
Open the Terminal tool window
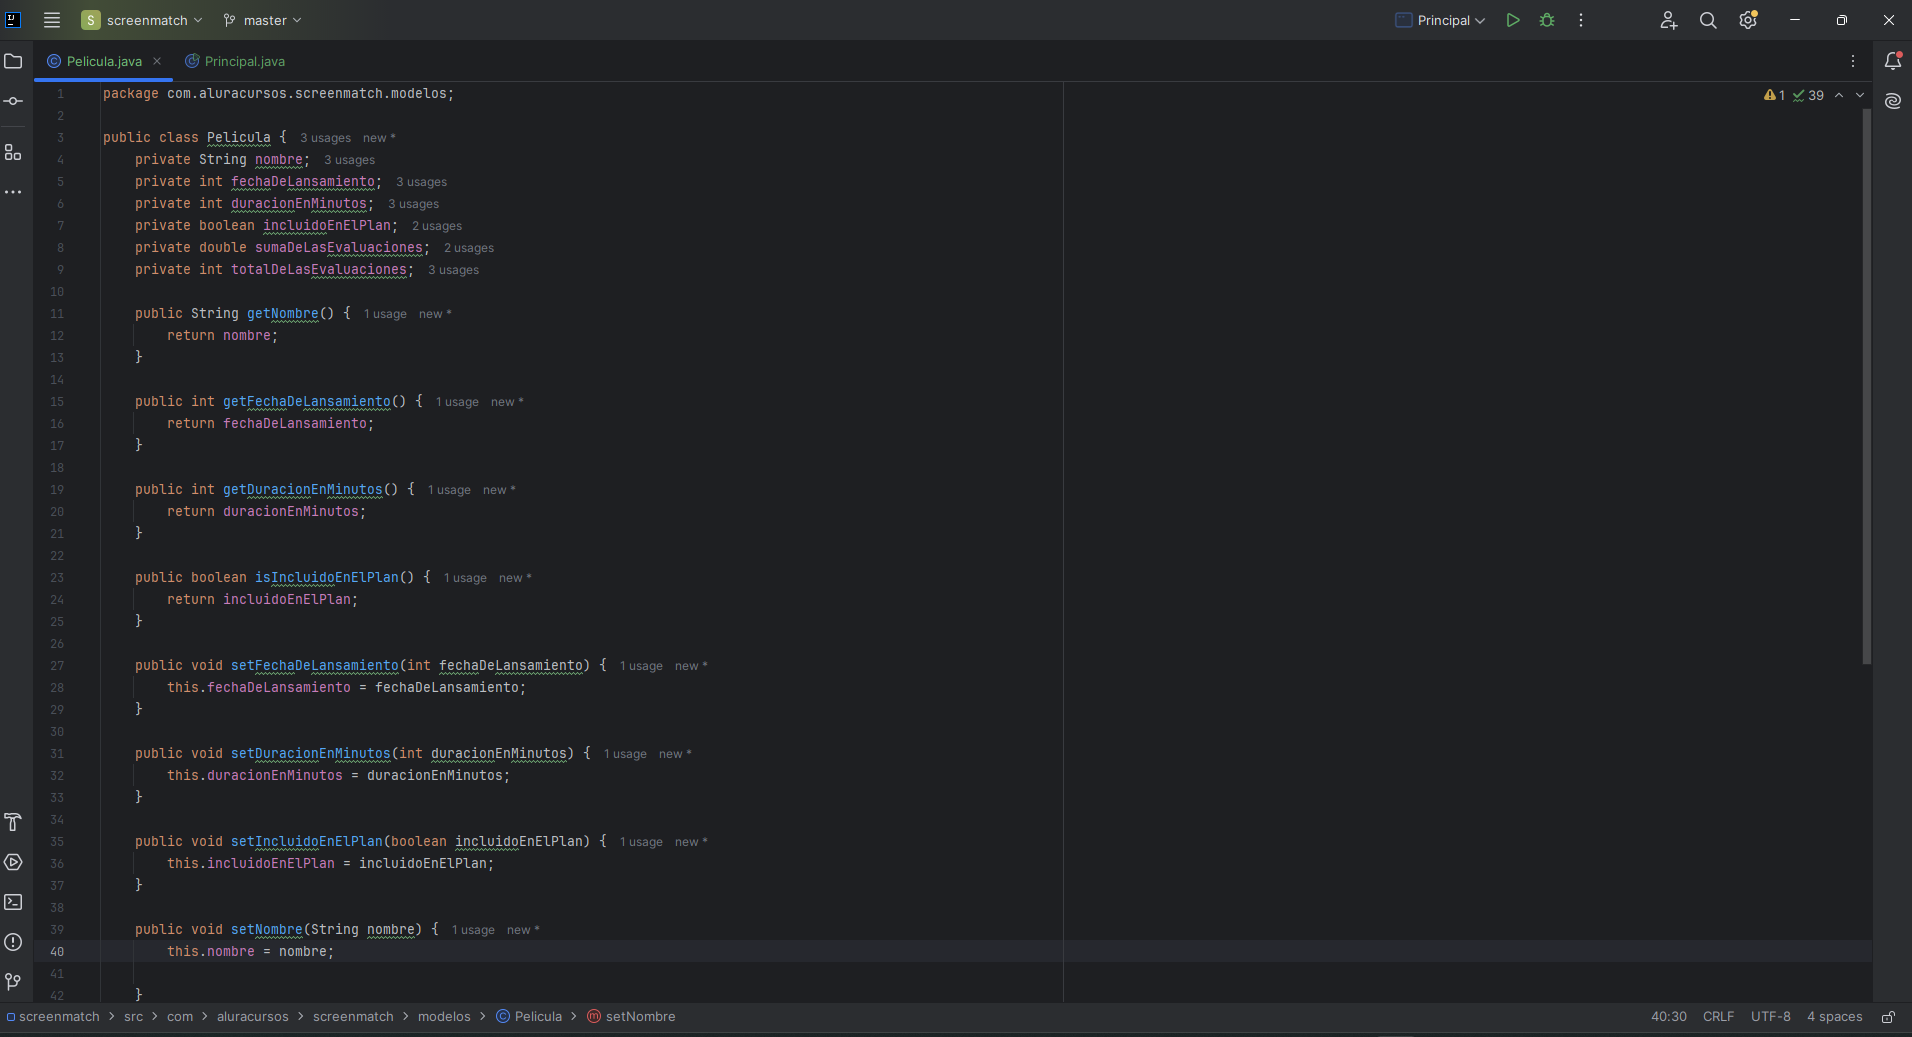coord(13,902)
